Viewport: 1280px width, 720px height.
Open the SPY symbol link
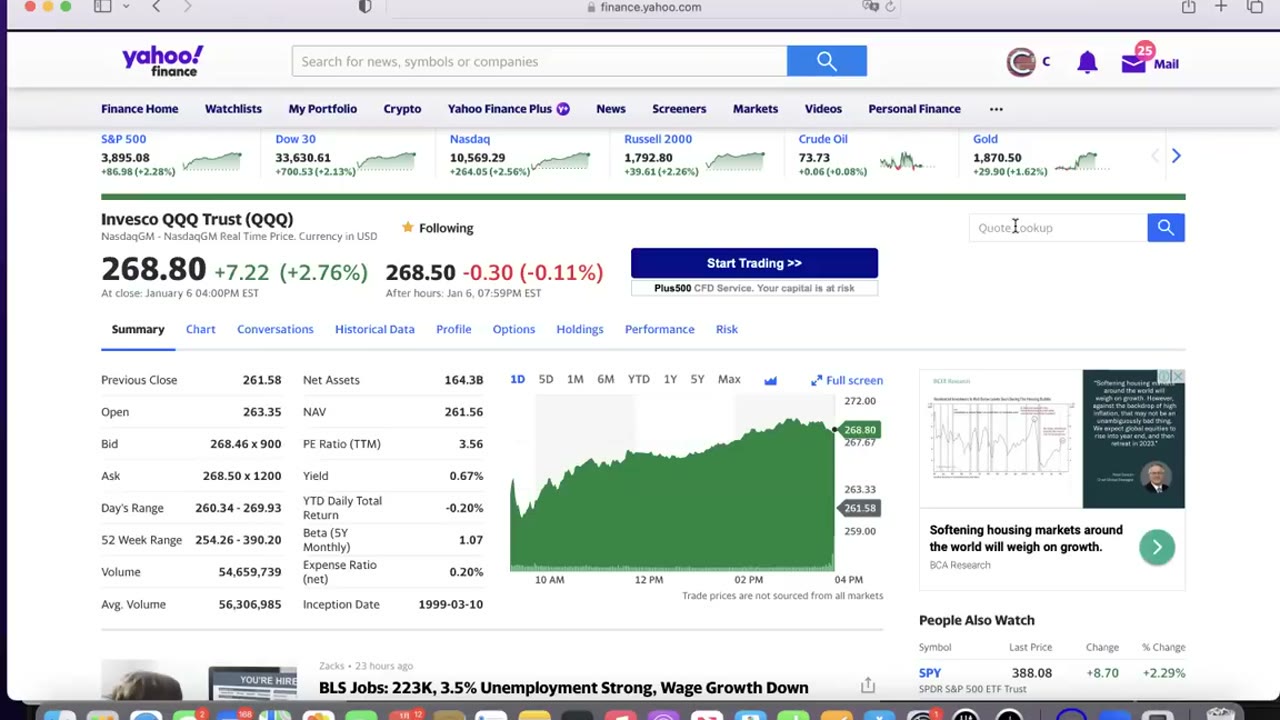930,673
